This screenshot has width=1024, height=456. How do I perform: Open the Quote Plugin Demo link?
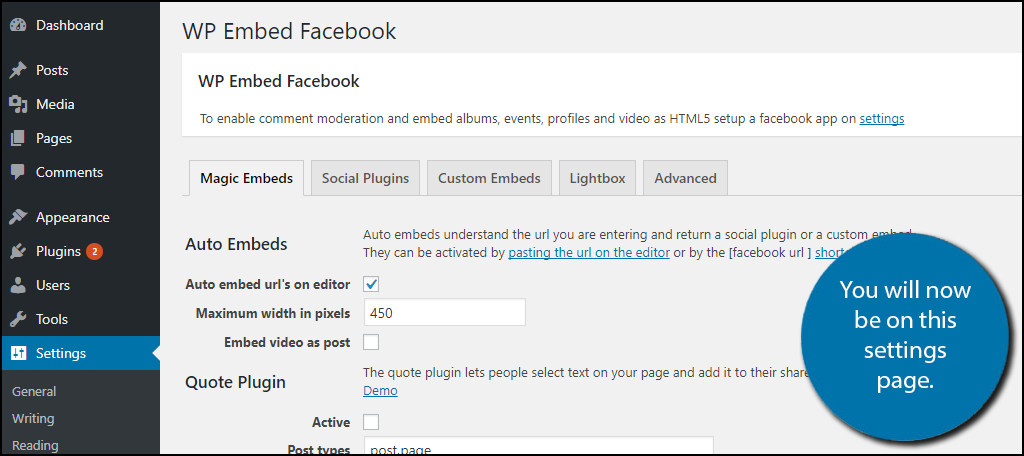[x=380, y=391]
